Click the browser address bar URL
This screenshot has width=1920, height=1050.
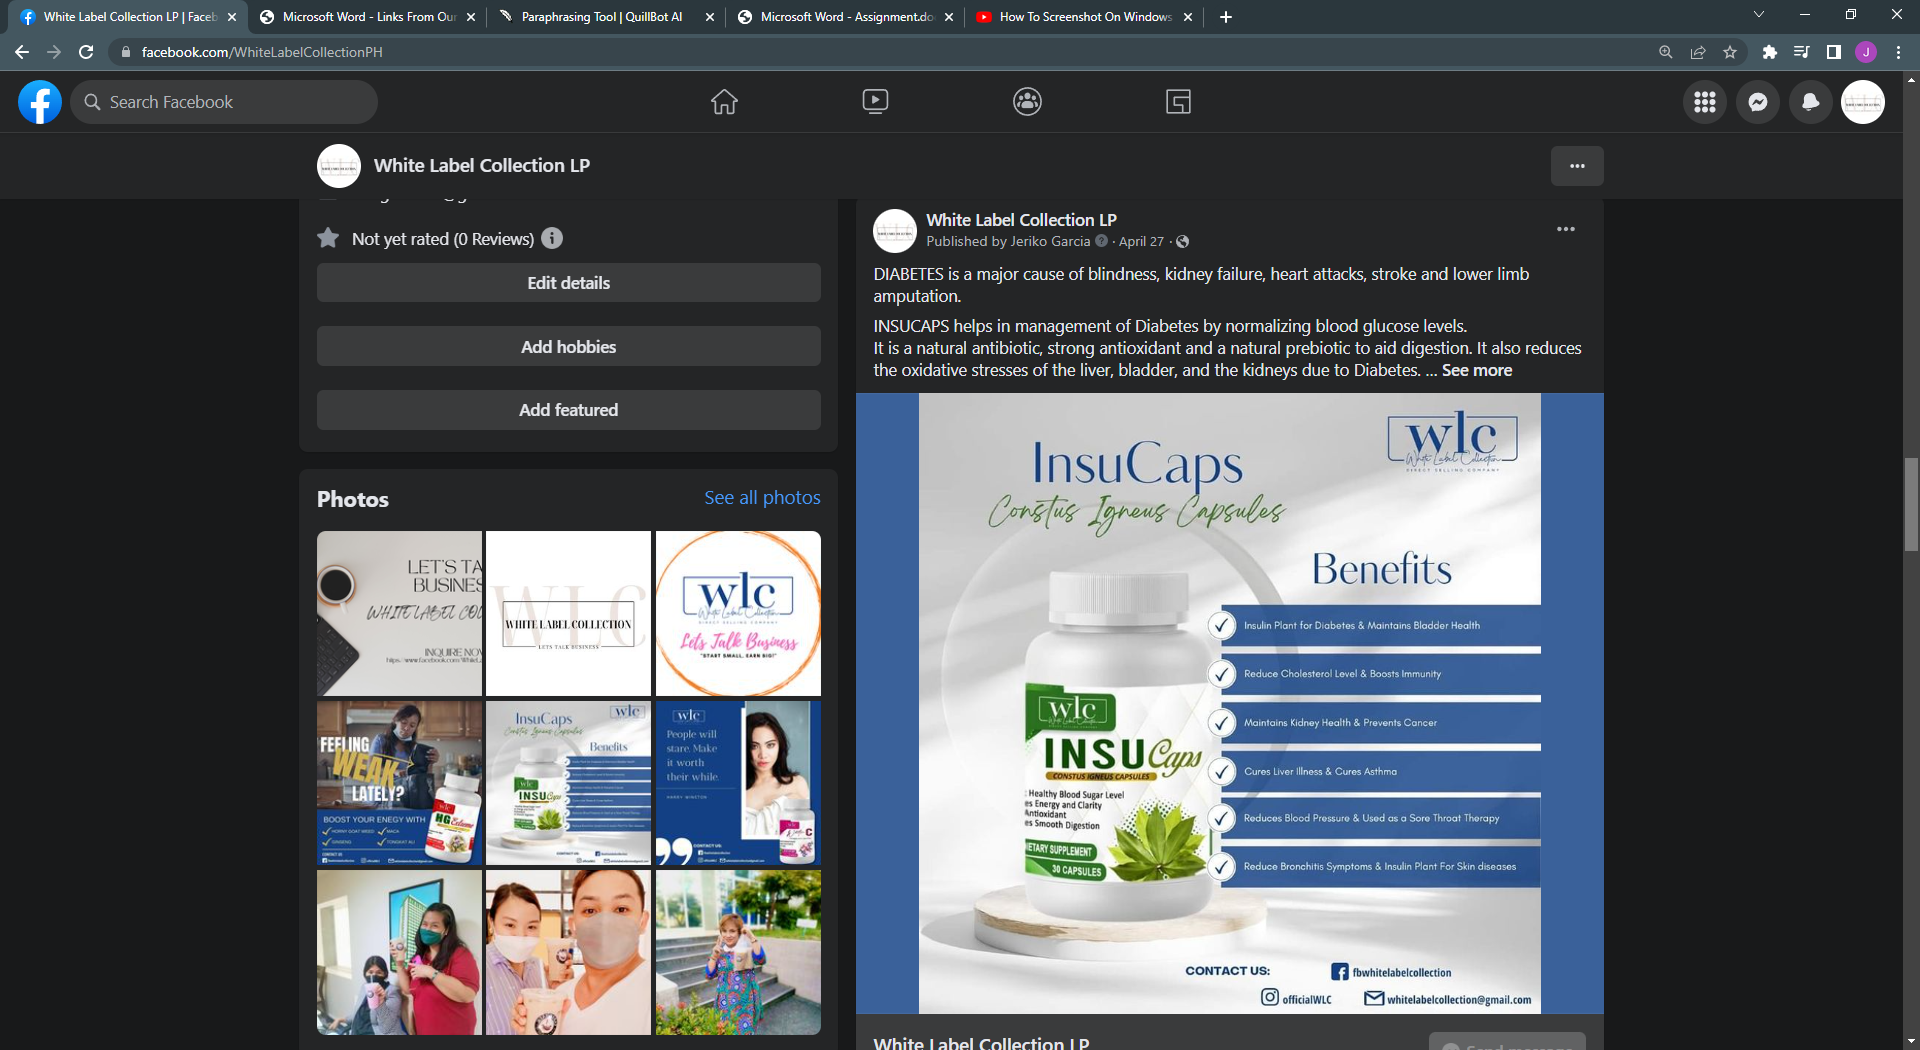pyautogui.click(x=262, y=52)
